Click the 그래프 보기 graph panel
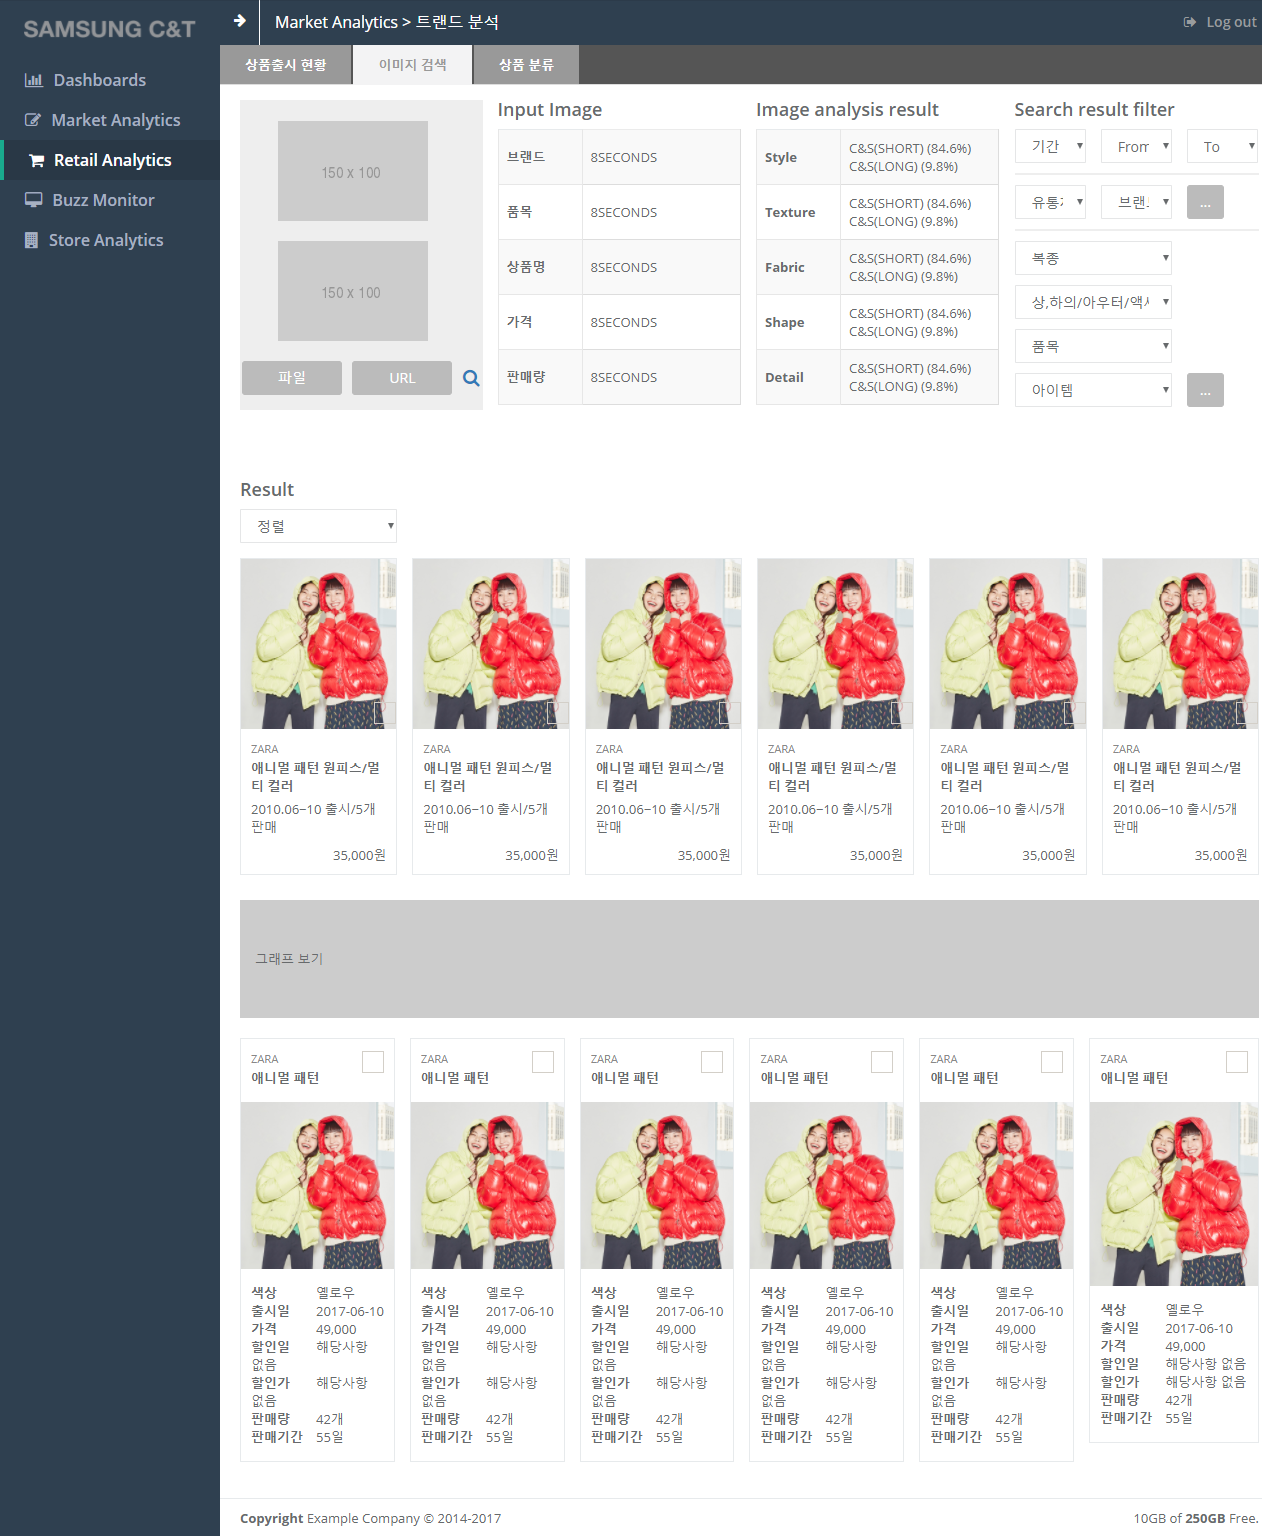The image size is (1262, 1536). point(749,958)
